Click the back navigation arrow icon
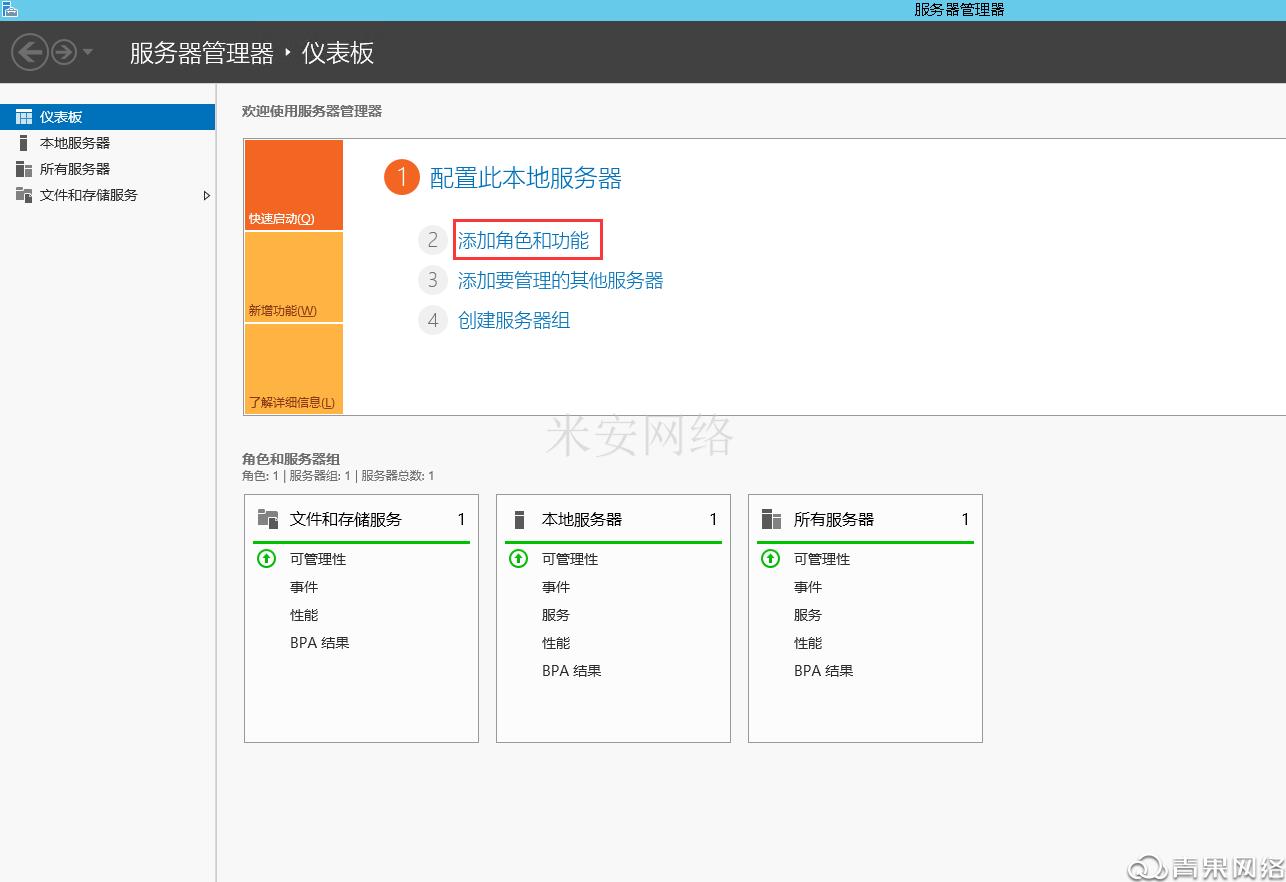This screenshot has width=1286, height=882. (30, 52)
